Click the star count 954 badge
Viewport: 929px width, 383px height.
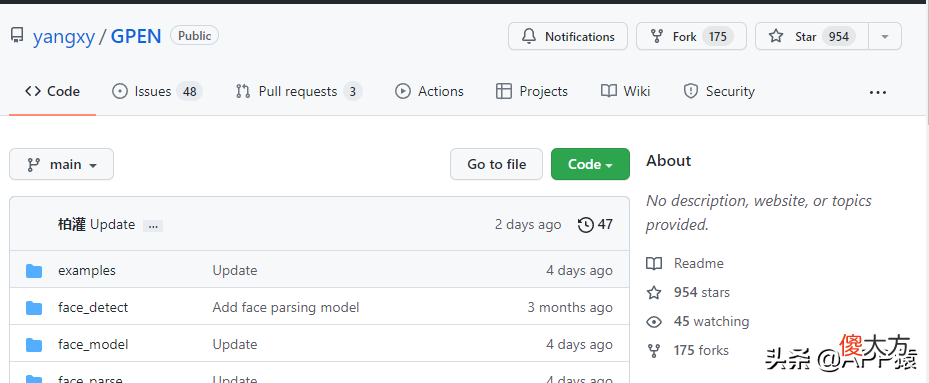(839, 37)
